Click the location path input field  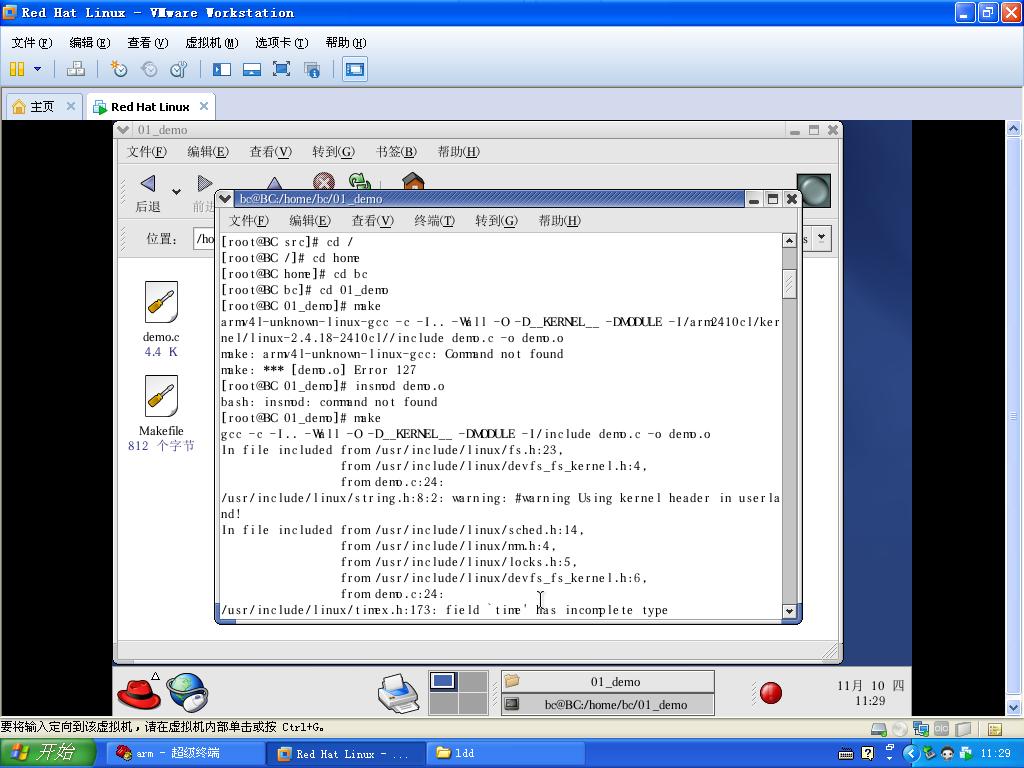click(x=204, y=238)
